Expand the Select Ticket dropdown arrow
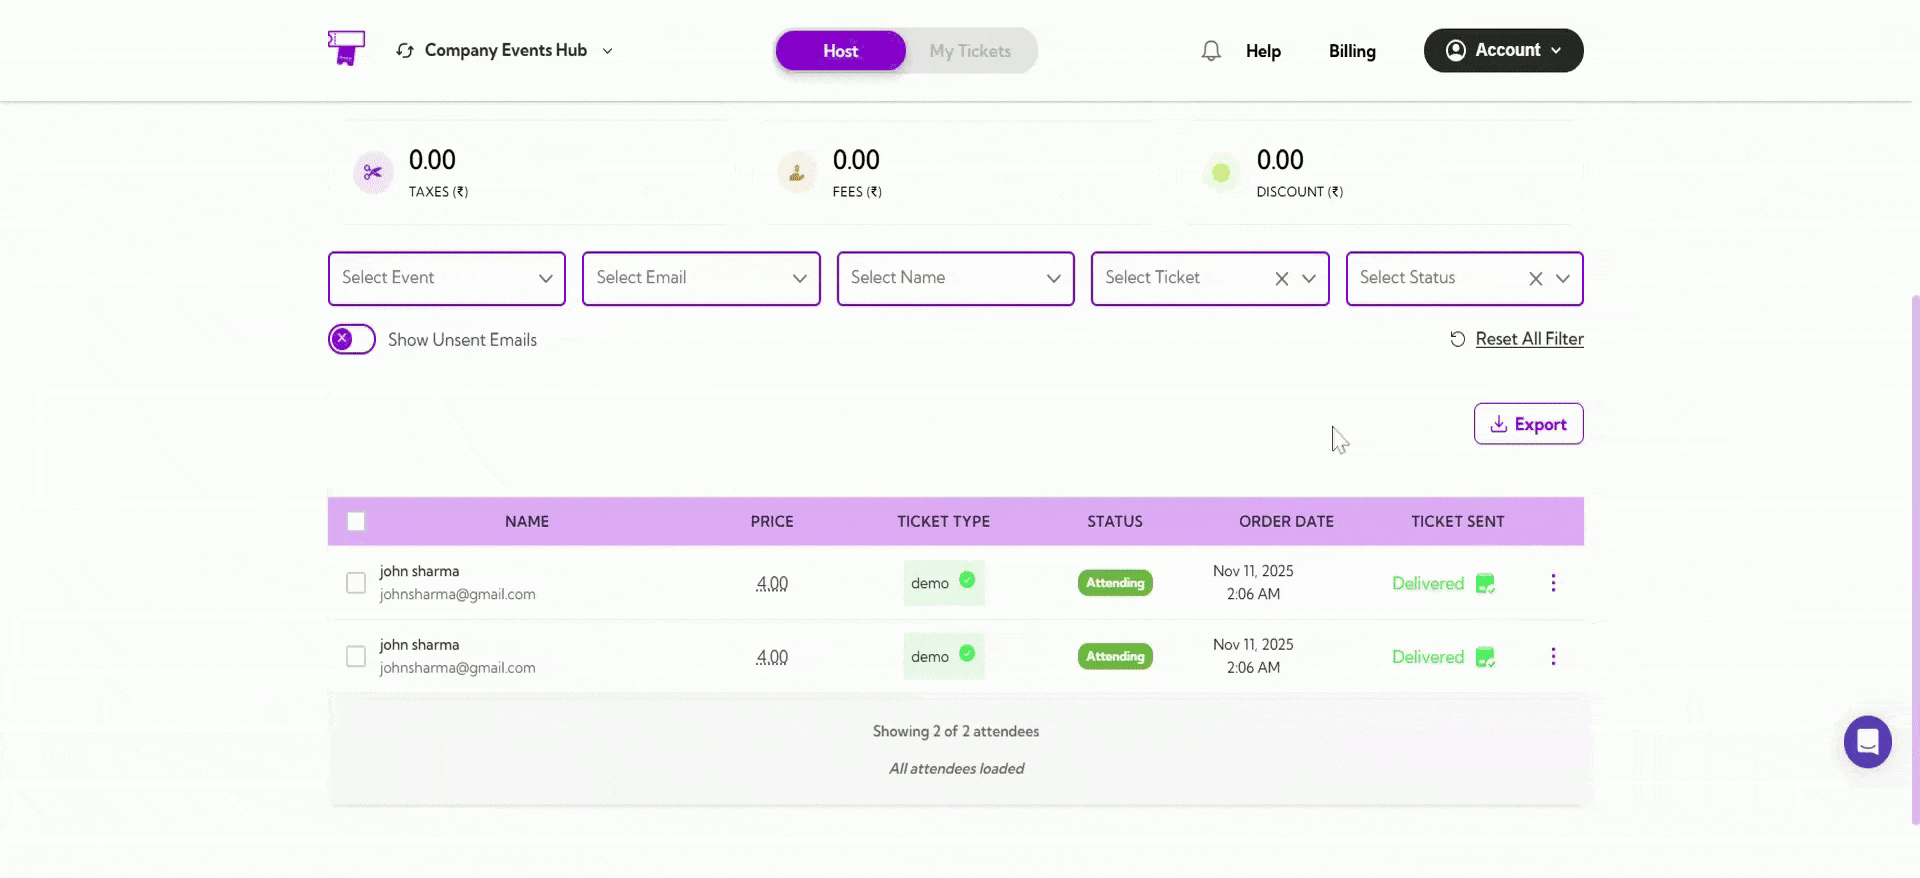Image resolution: width=1920 pixels, height=878 pixels. pyautogui.click(x=1309, y=279)
